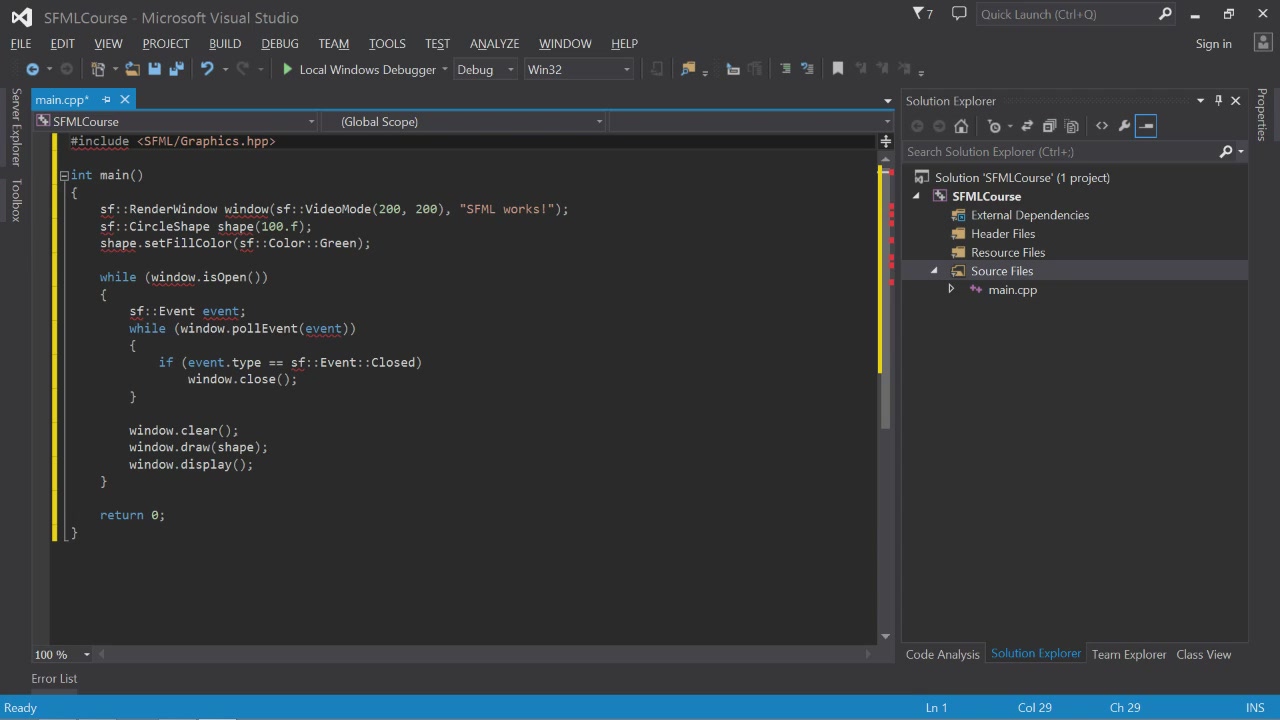Open the BUILD menu
1280x720 pixels.
(225, 44)
